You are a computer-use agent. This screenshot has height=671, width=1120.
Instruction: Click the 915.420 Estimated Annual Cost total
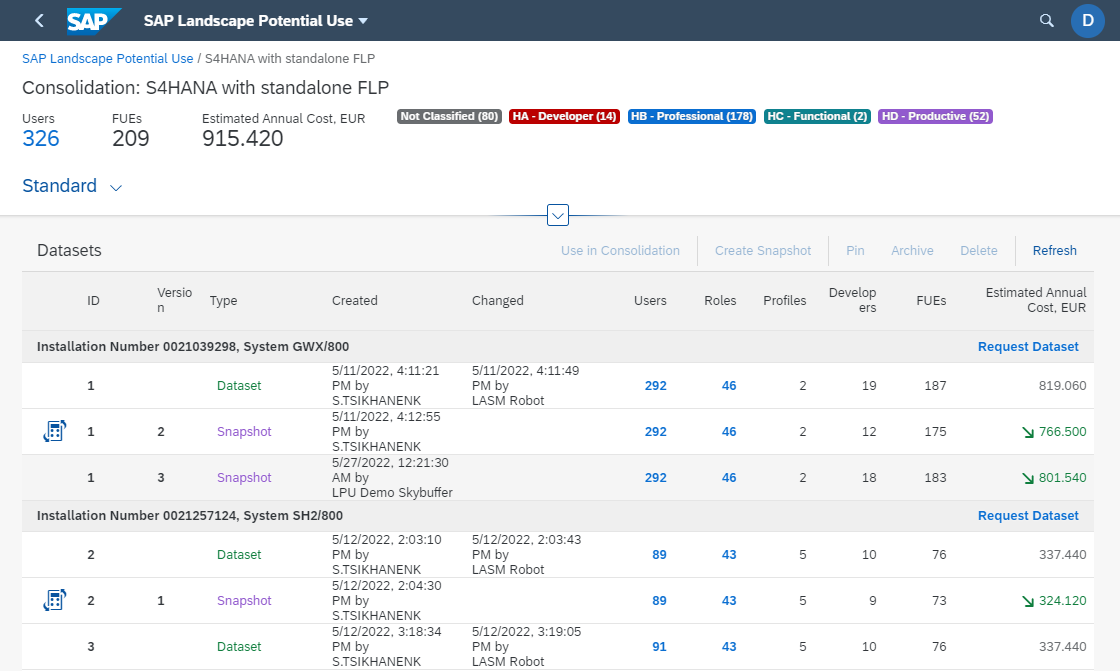tap(243, 139)
